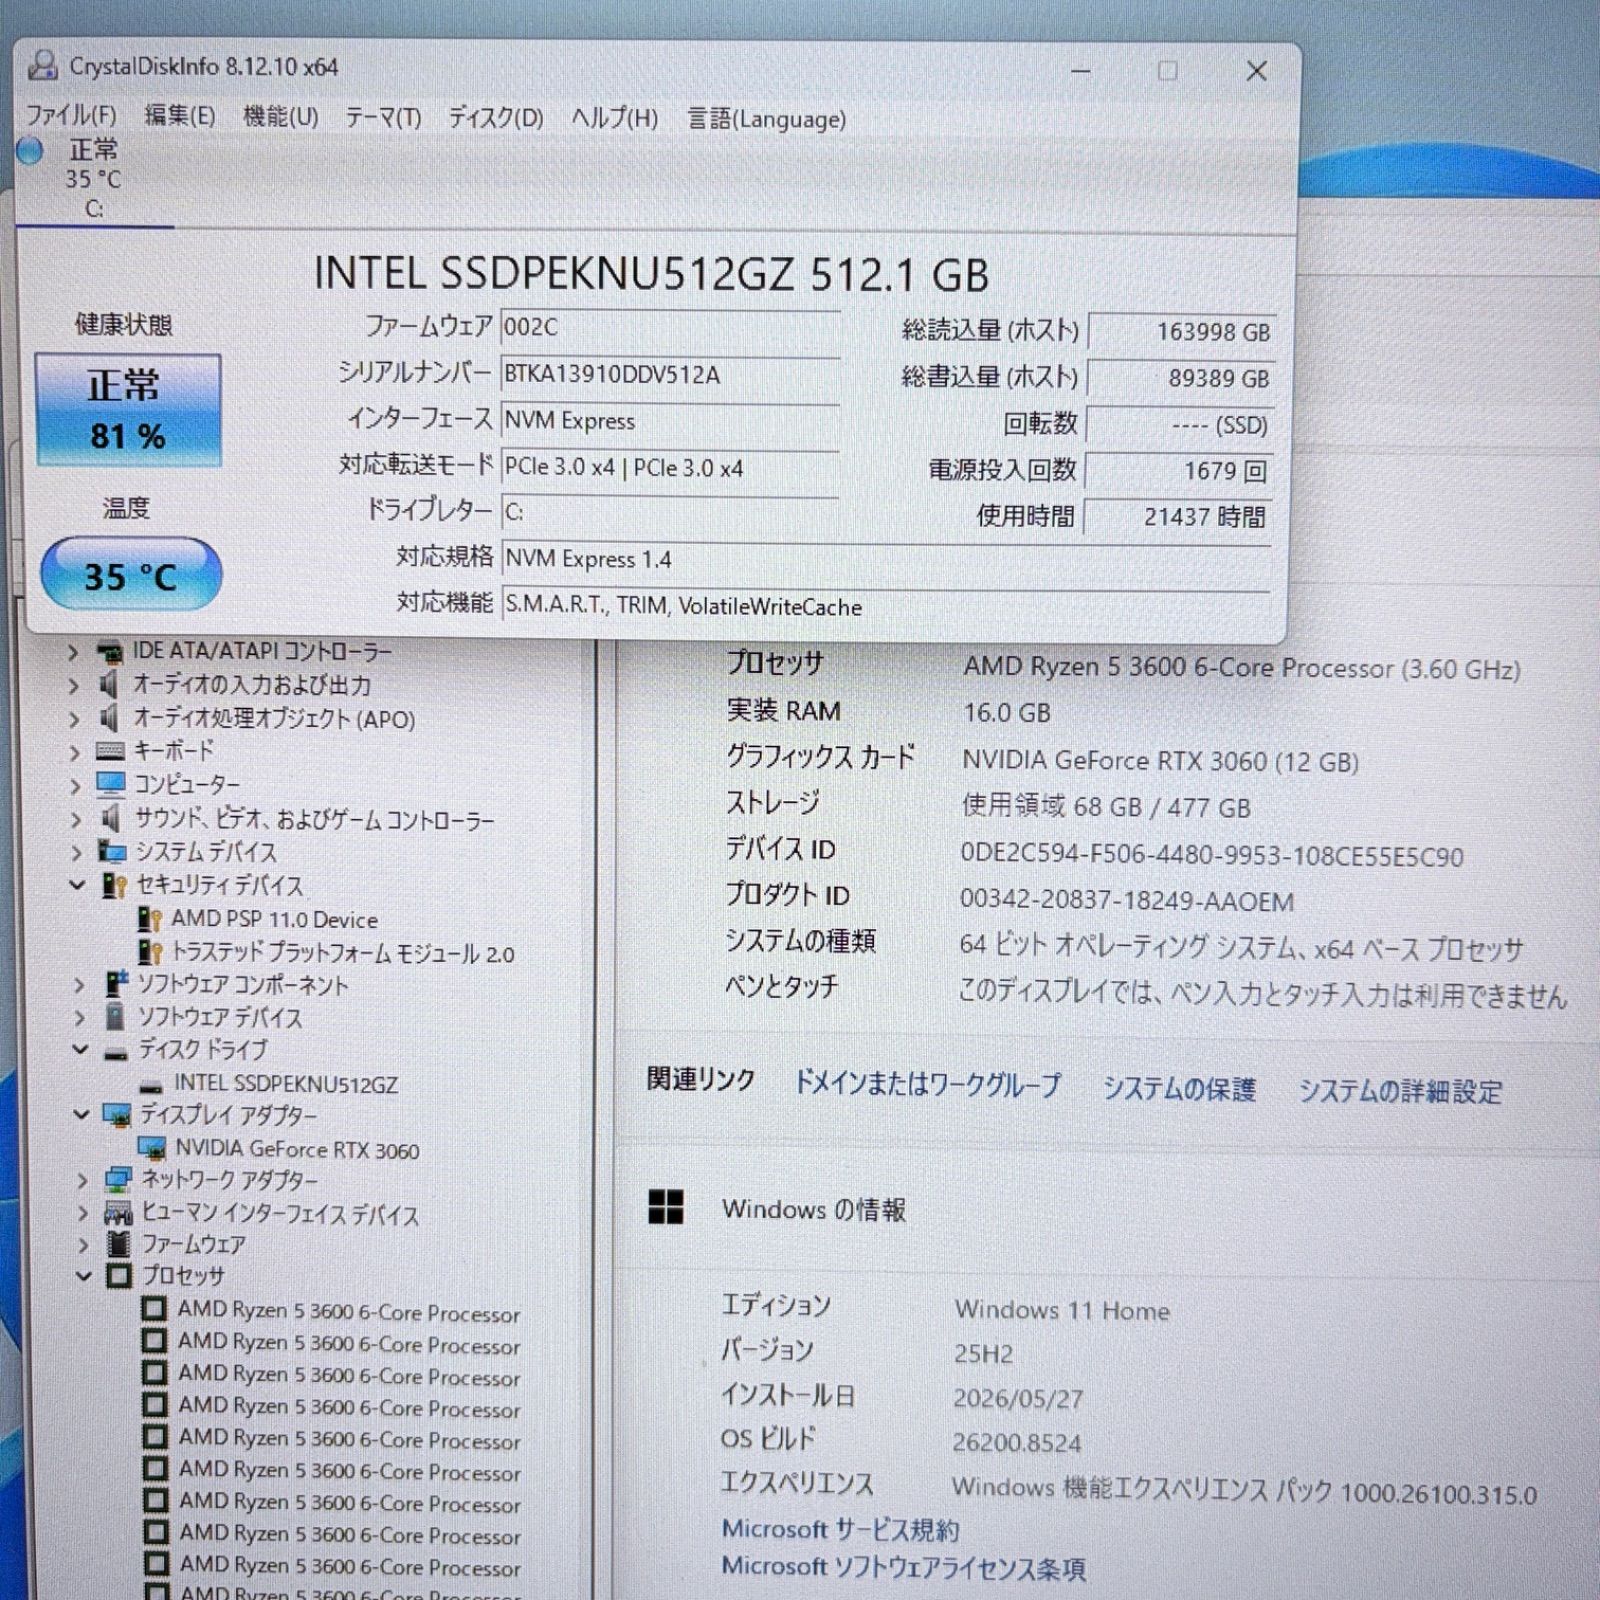Click the システム デバイス folder icon
1600x1600 pixels.
click(112, 852)
